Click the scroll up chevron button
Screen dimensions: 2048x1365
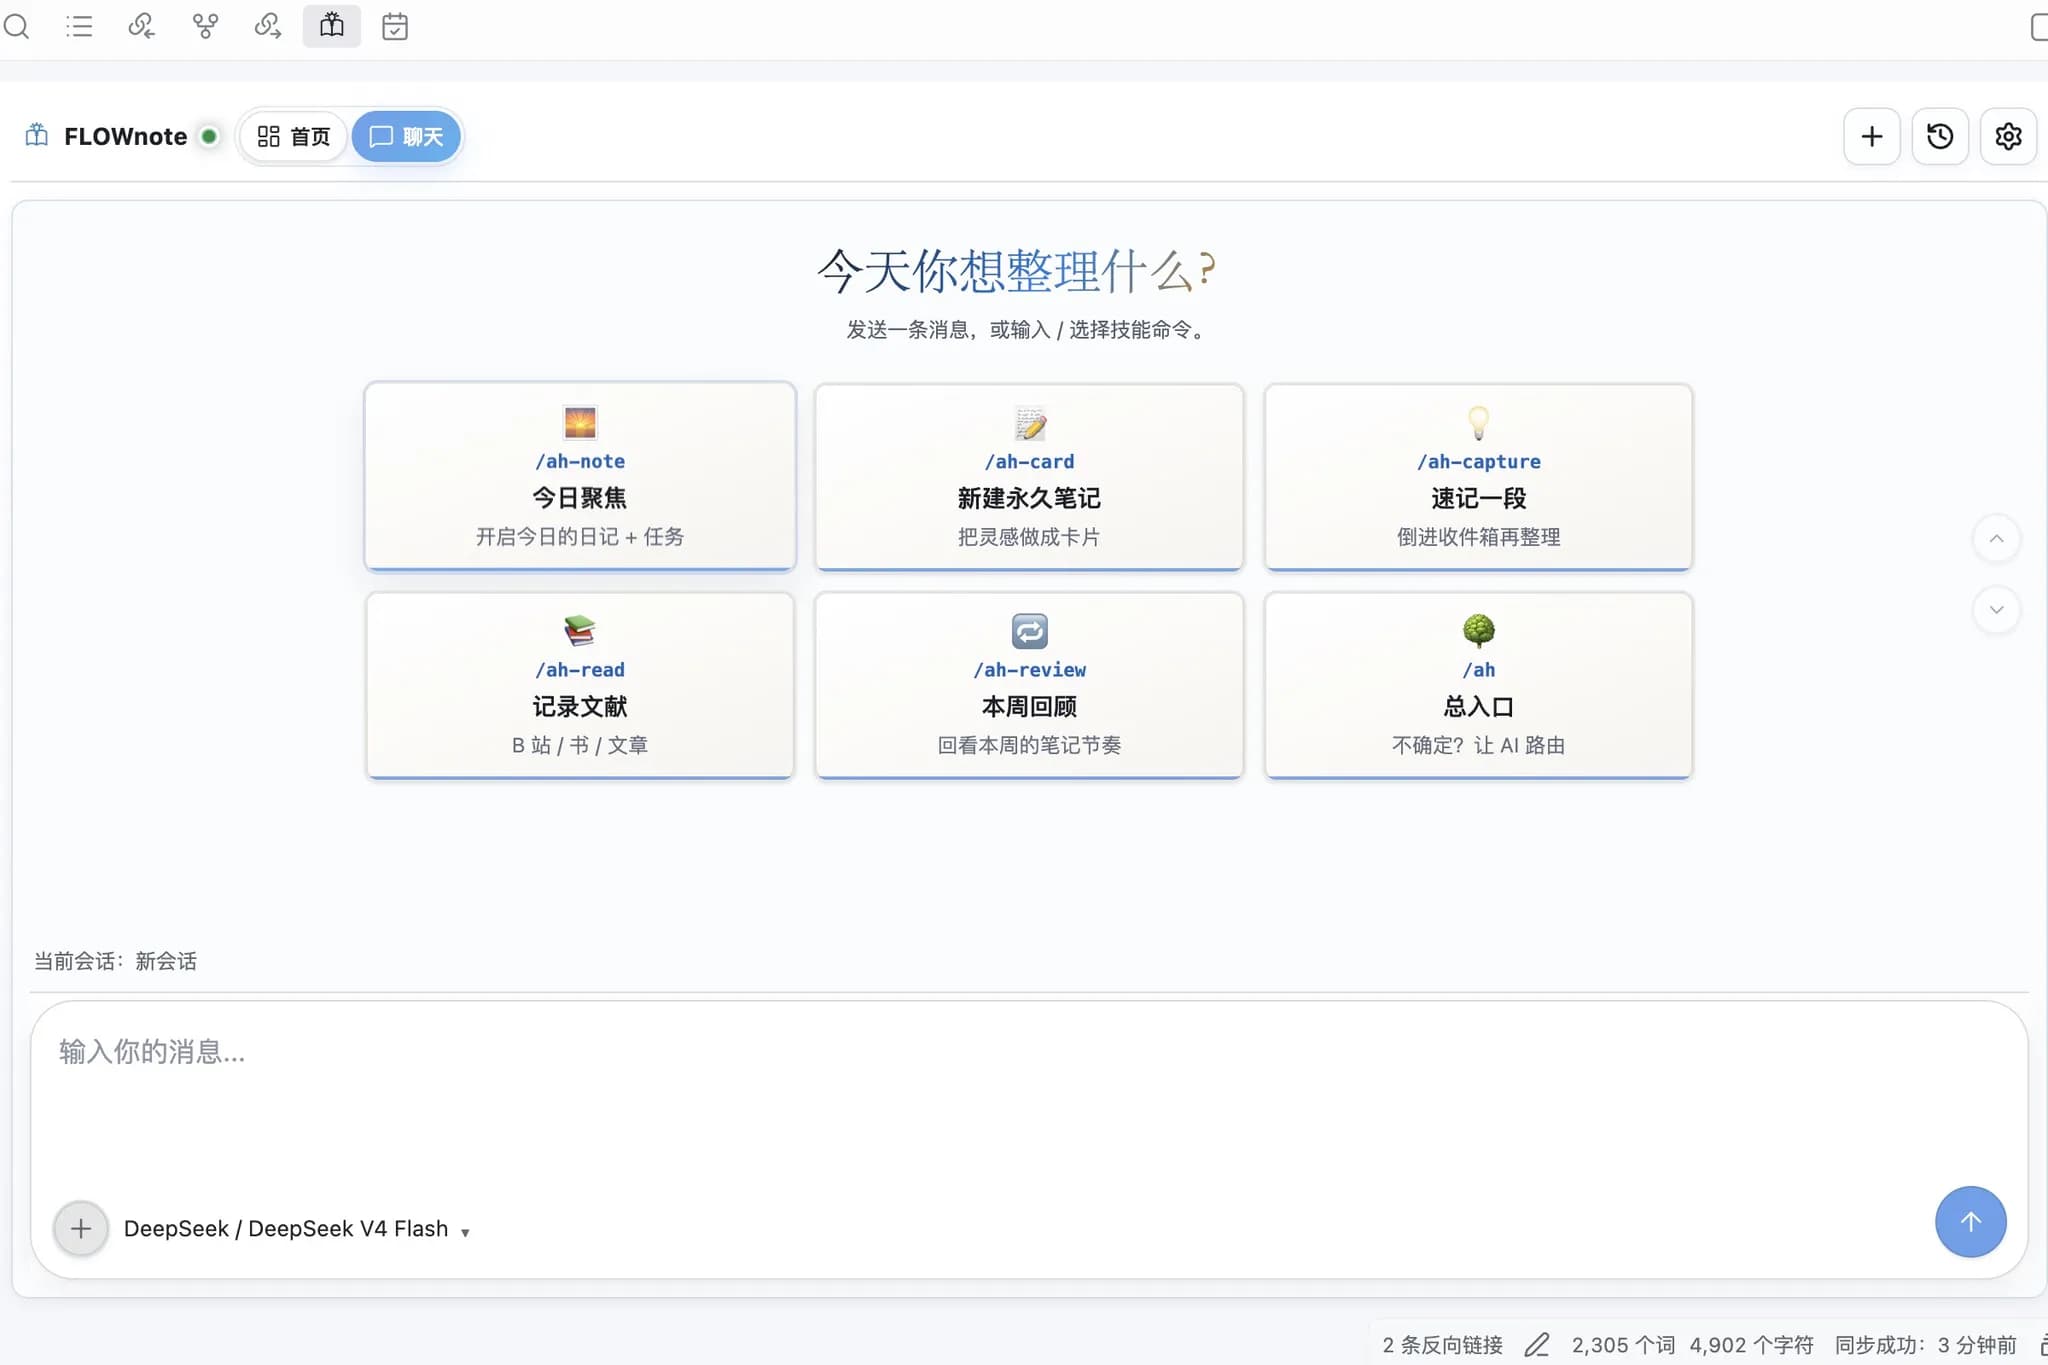point(1996,538)
